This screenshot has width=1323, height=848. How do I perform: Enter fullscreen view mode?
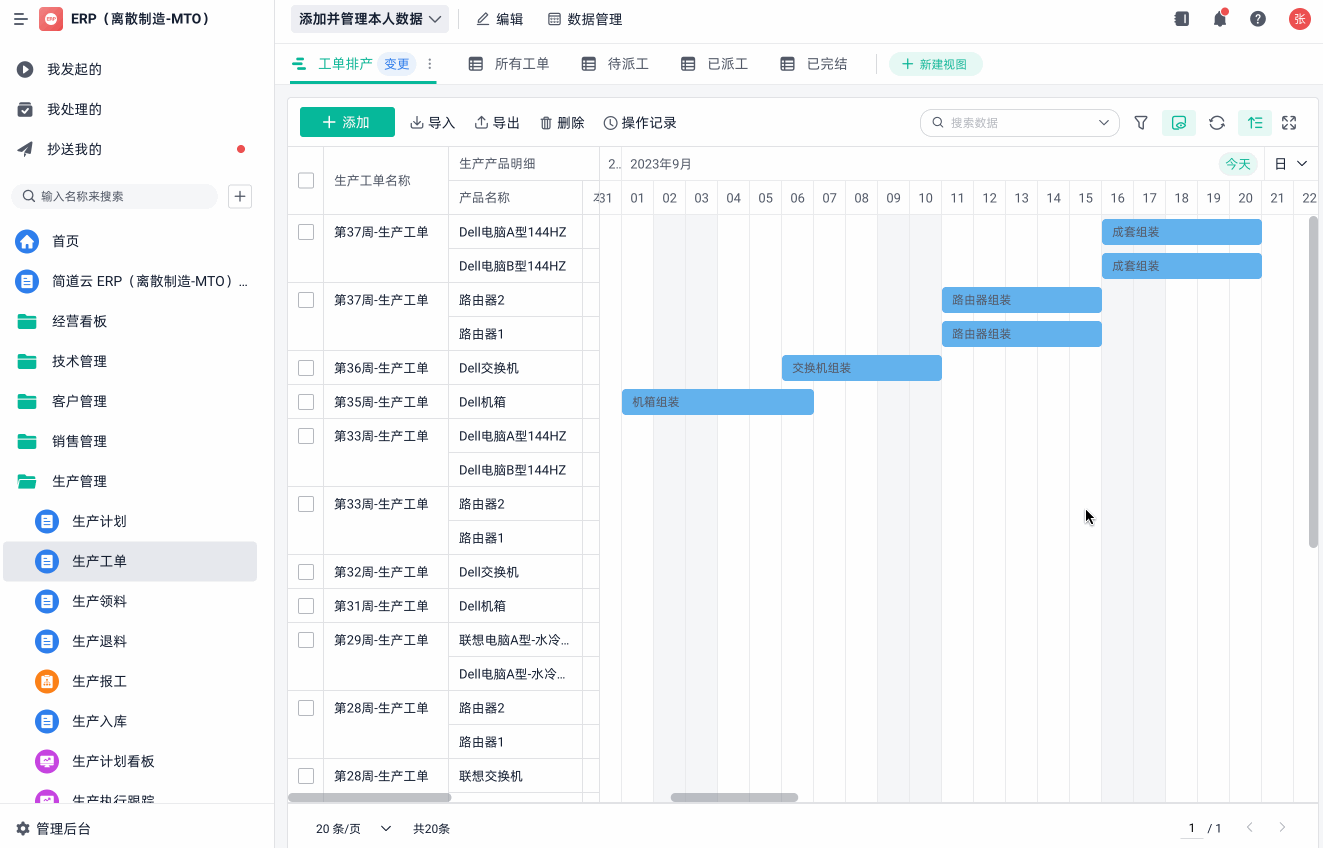1289,122
